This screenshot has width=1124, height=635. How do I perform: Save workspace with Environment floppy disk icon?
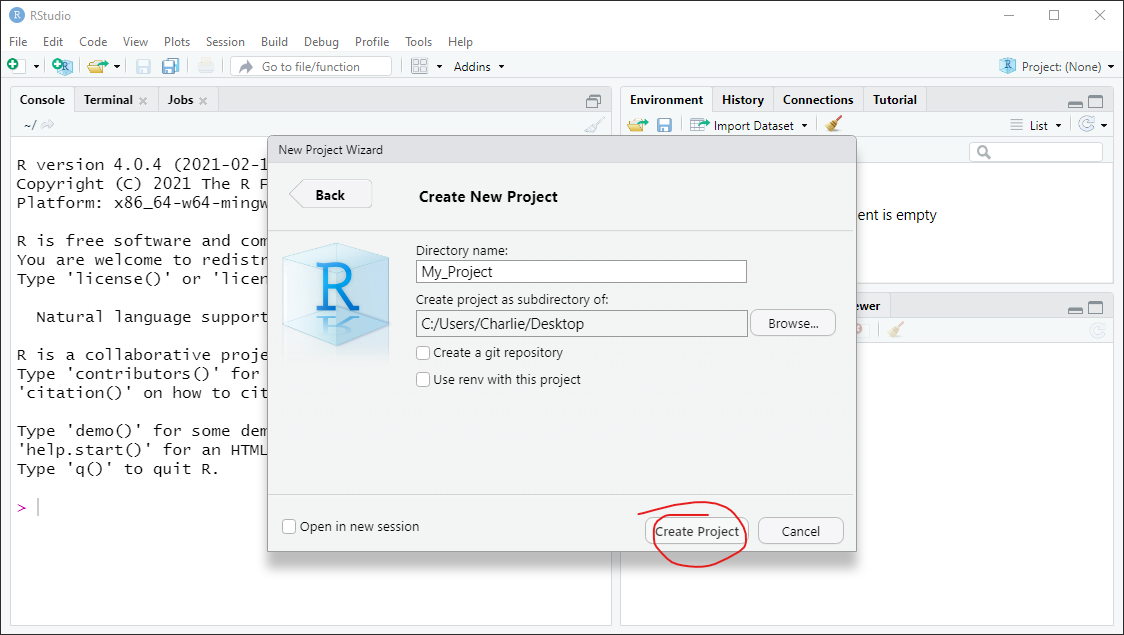[664, 125]
